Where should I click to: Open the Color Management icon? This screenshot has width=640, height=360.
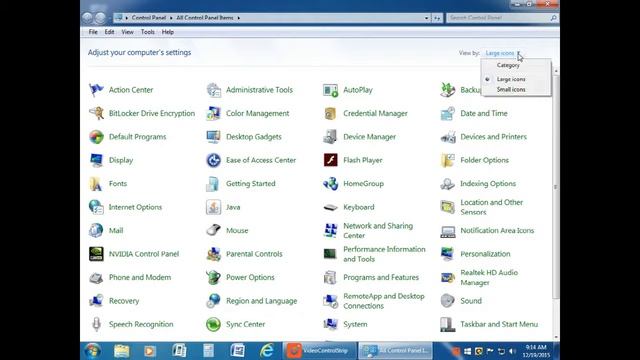click(x=213, y=113)
